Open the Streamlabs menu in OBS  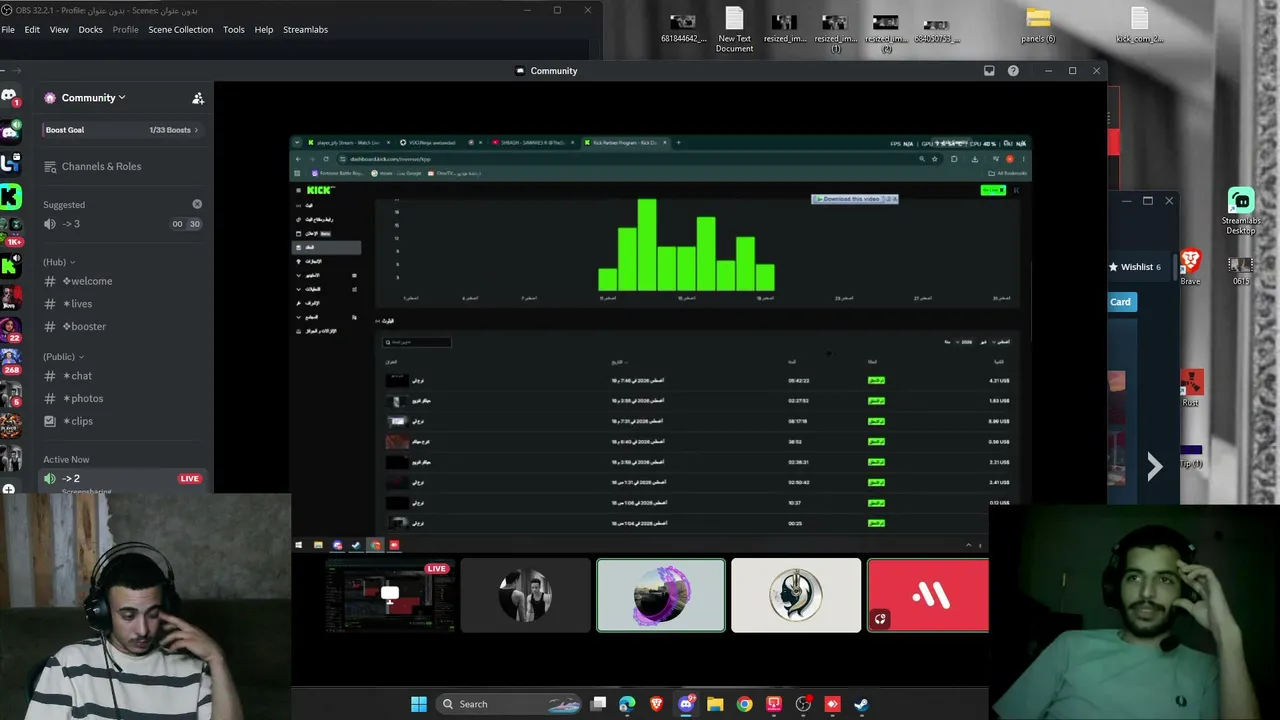click(x=305, y=30)
